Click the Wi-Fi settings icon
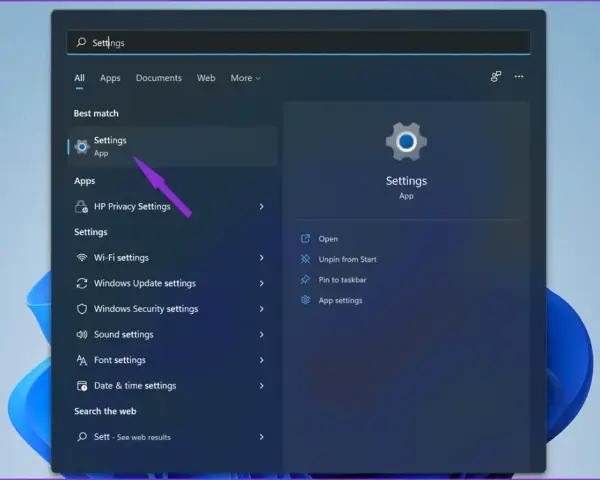This screenshot has height=480, width=600. coord(82,258)
